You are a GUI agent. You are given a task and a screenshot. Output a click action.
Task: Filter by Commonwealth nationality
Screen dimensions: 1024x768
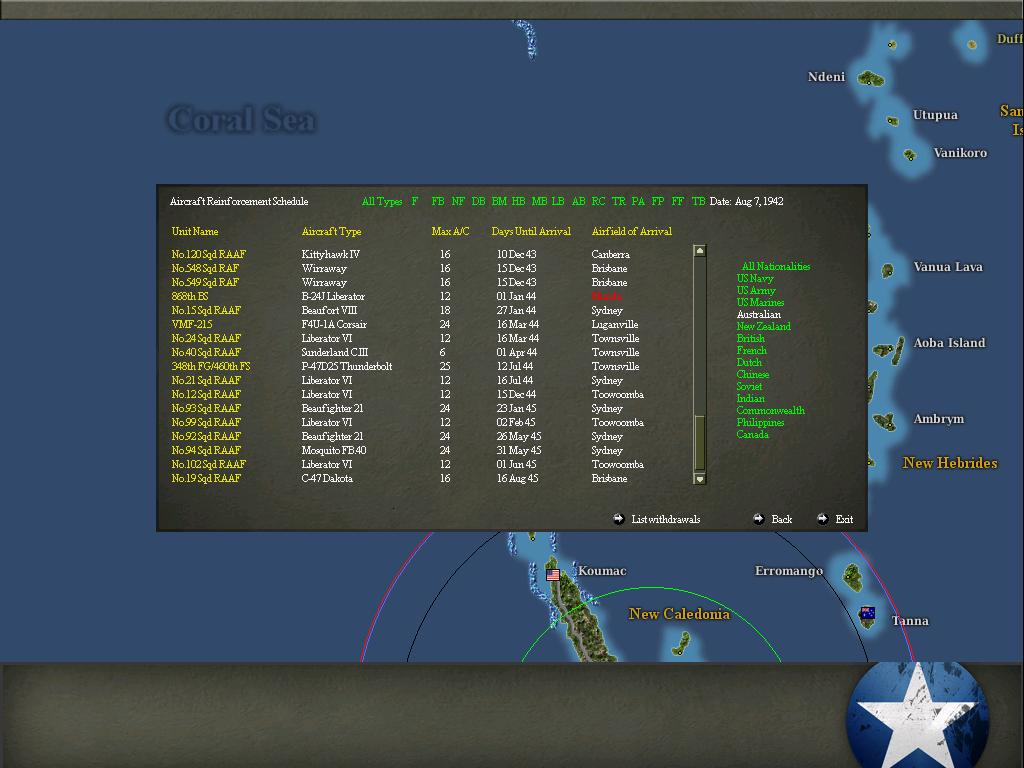coord(771,410)
